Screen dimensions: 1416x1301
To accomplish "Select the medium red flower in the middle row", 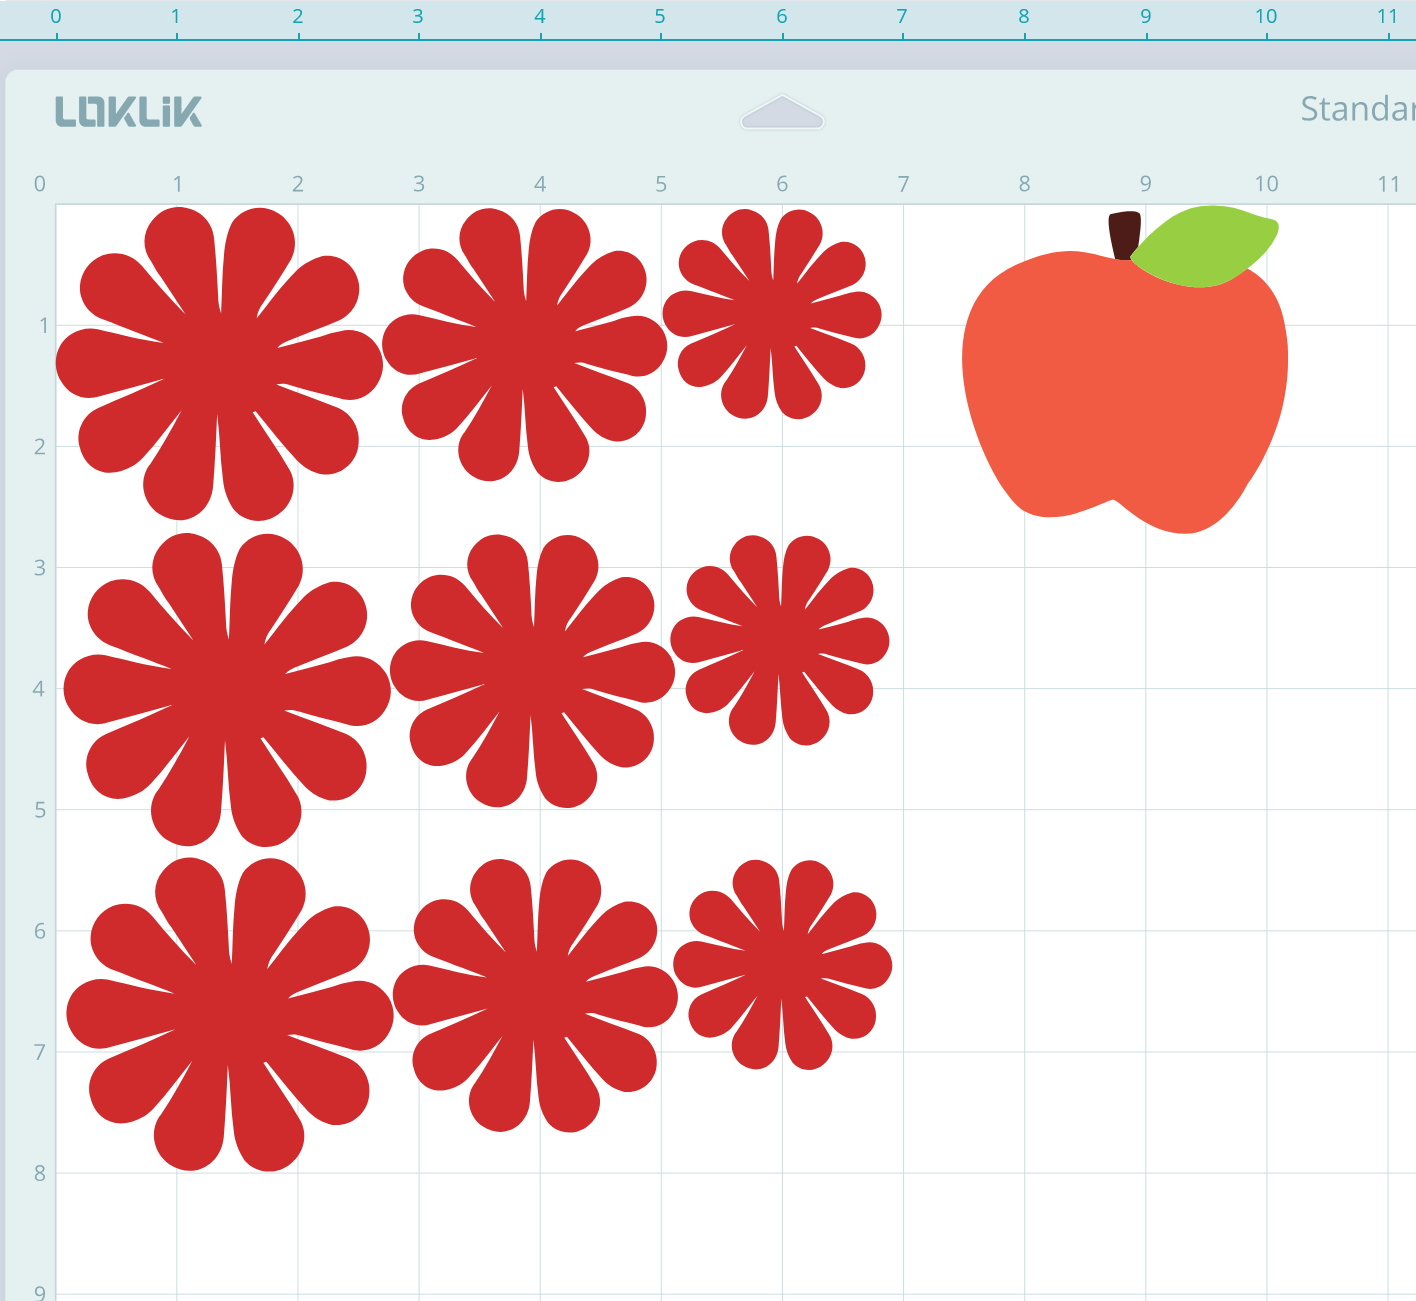I will [x=532, y=671].
